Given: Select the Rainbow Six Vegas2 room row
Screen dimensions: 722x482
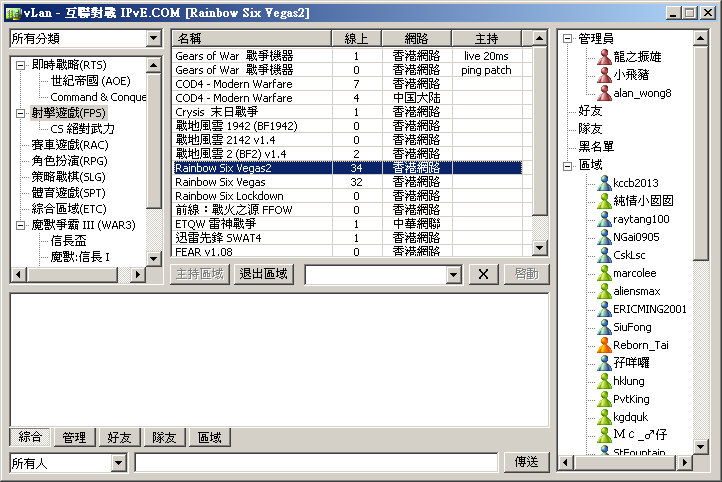Looking at the screenshot, I should point(347,168).
